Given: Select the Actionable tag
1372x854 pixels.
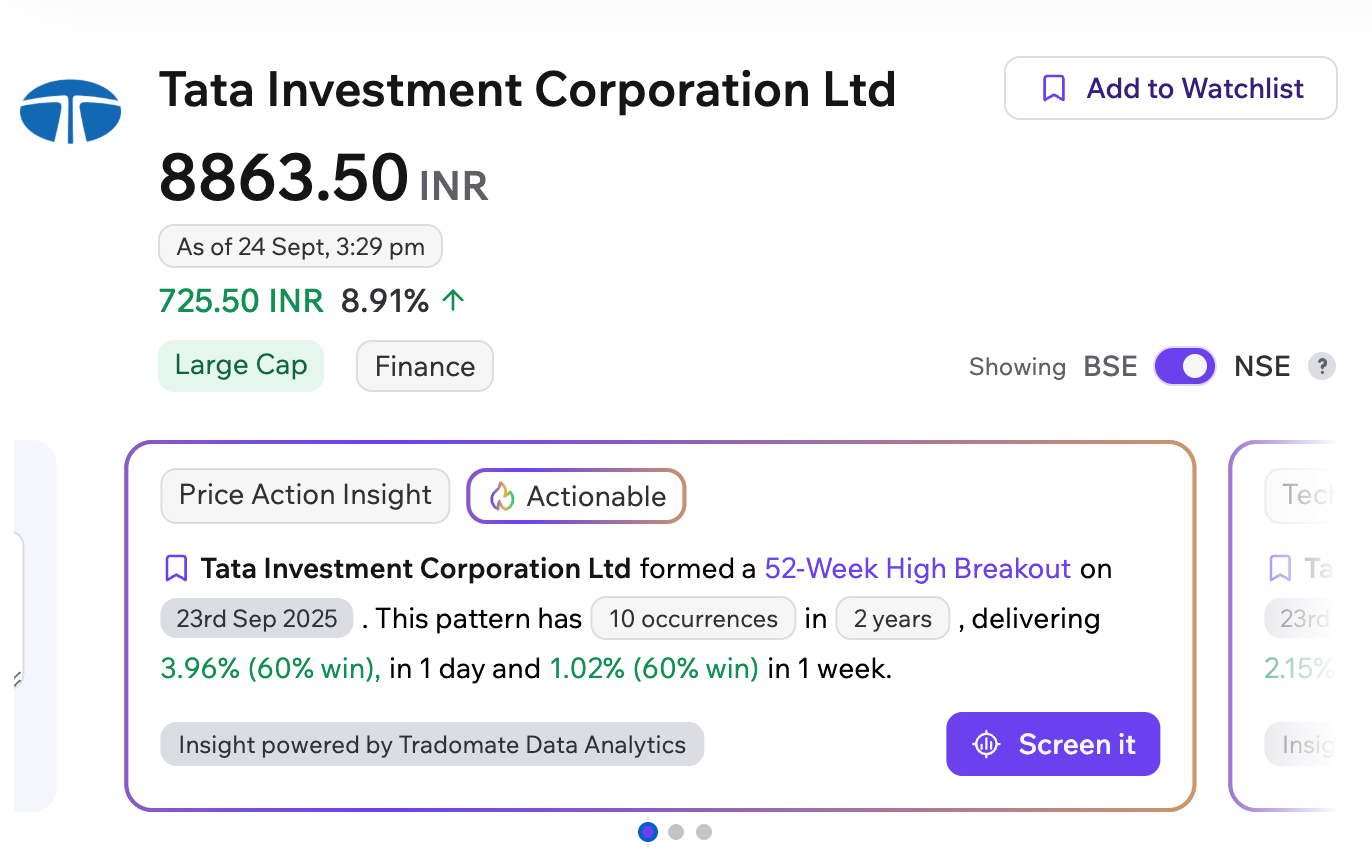Looking at the screenshot, I should pos(576,496).
